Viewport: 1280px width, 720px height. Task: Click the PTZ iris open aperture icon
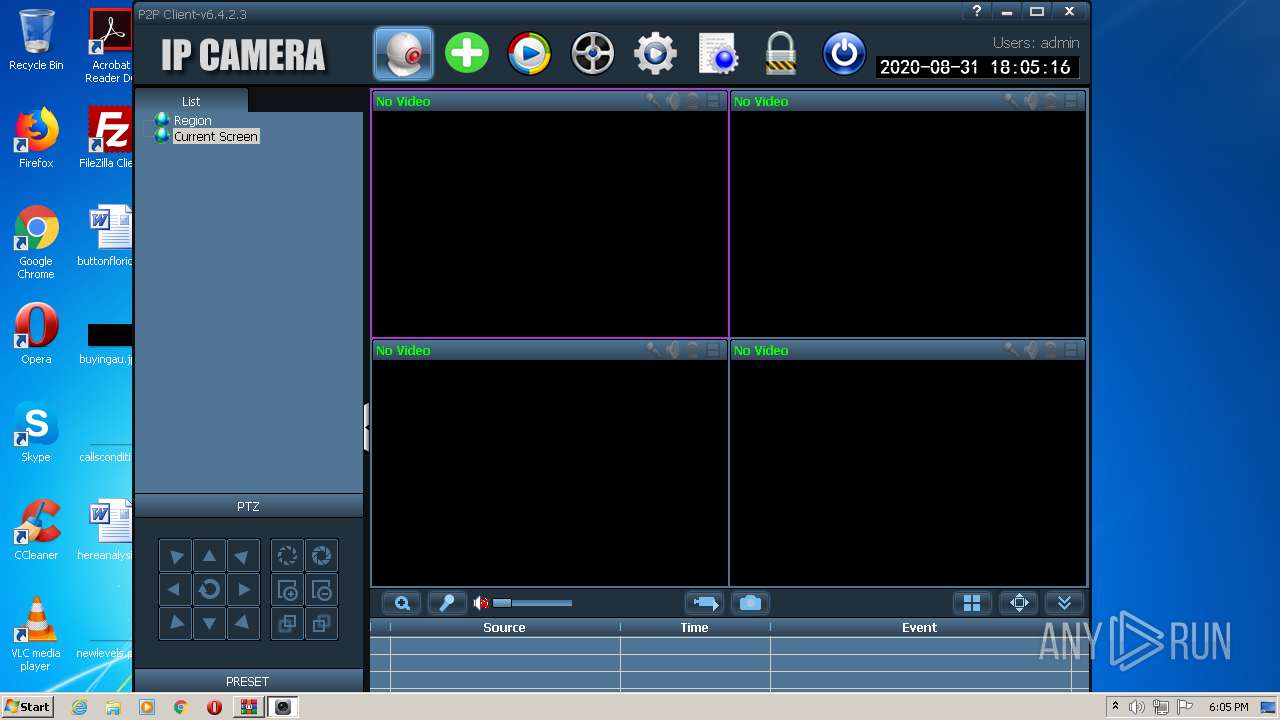click(321, 556)
